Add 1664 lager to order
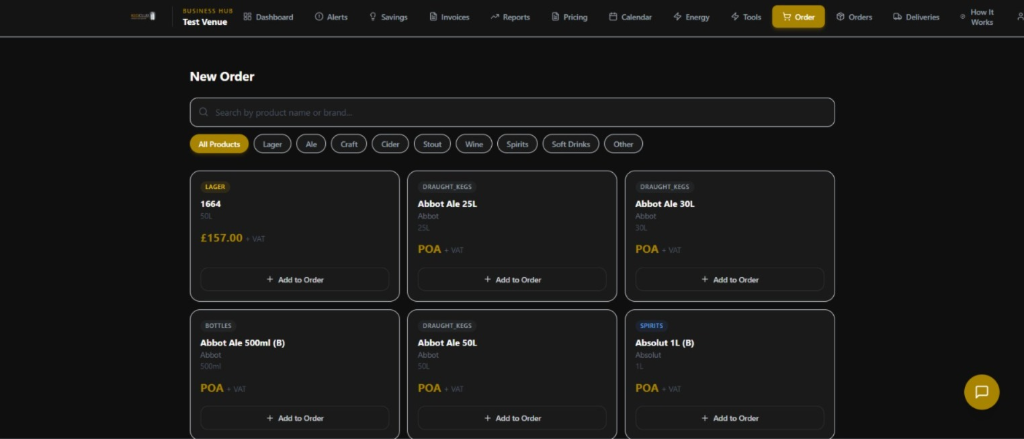Screen dimensions: 1024x439 tap(295, 280)
